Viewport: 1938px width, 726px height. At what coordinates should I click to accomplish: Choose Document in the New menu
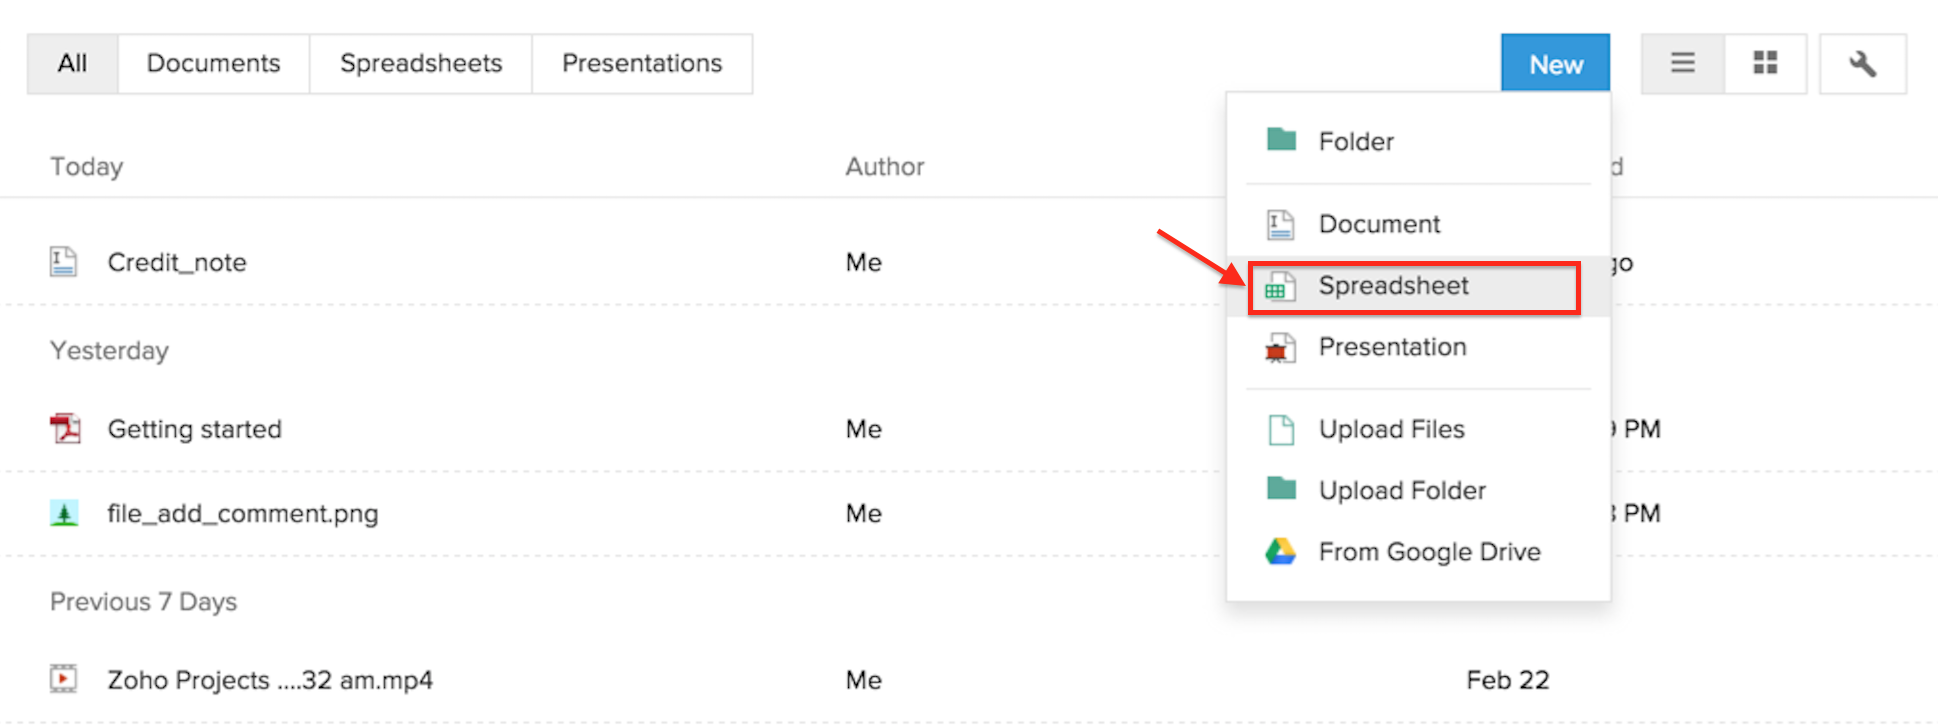pos(1378,224)
